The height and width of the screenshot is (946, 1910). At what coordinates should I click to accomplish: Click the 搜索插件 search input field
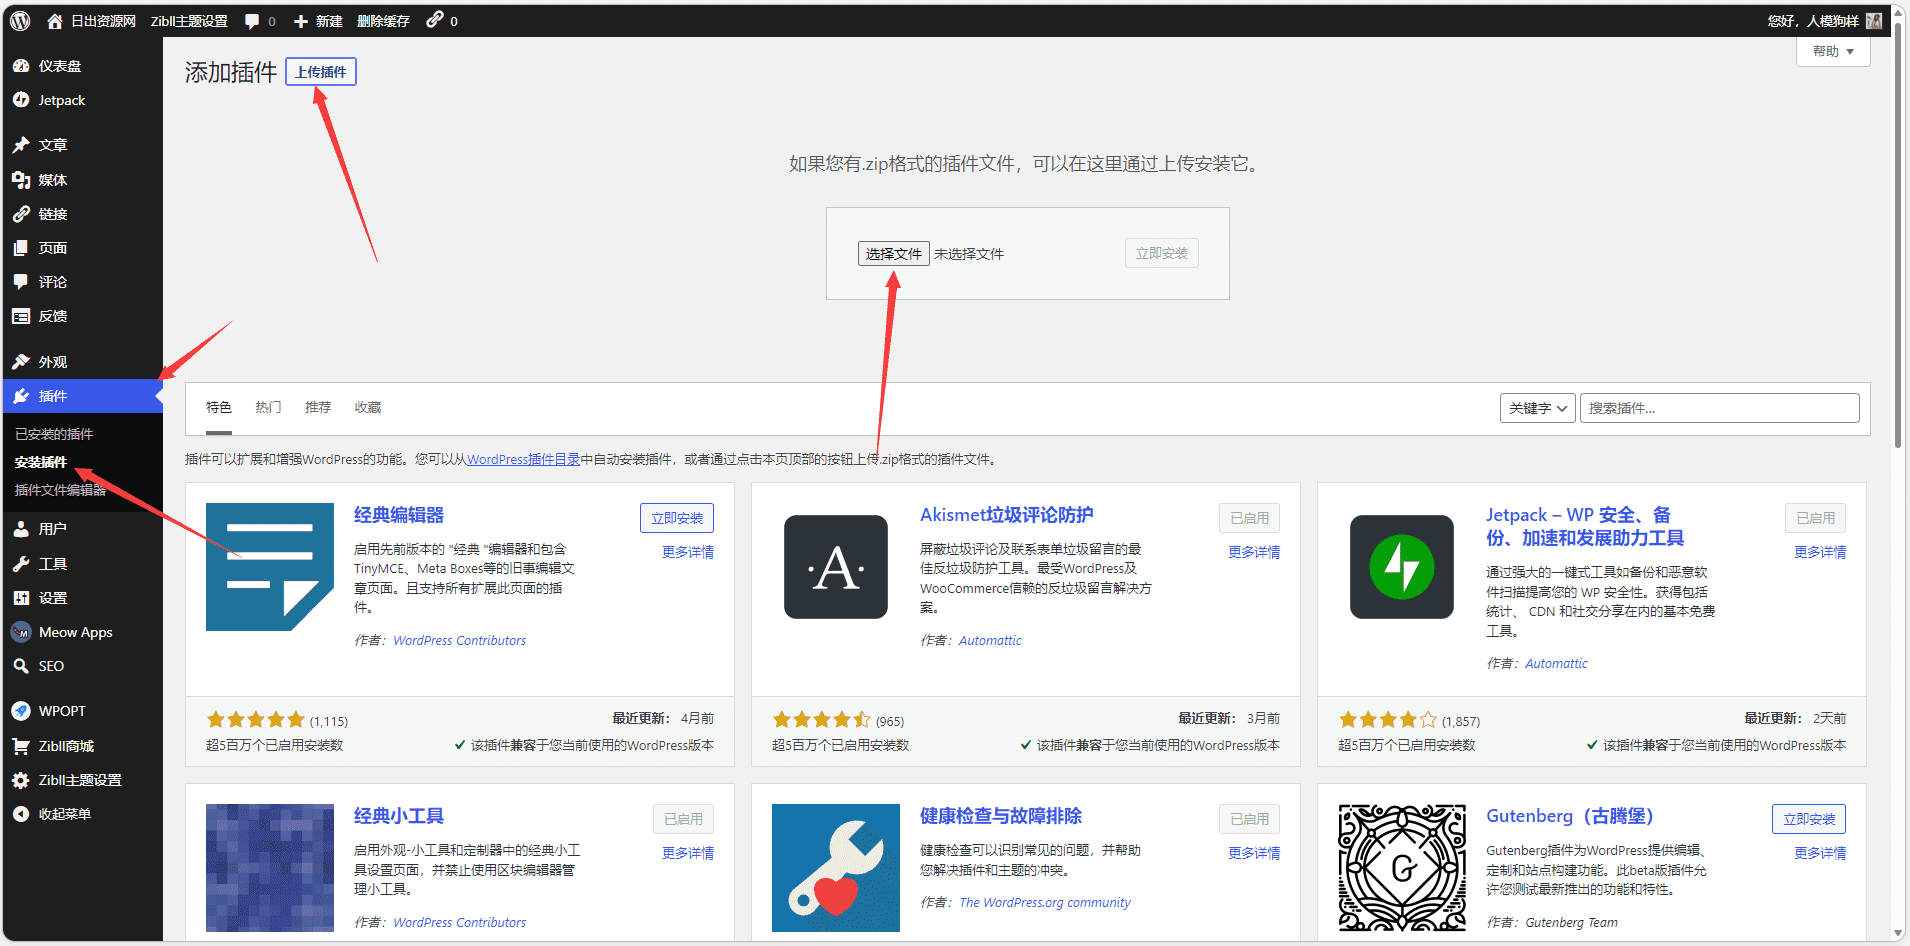point(1718,407)
